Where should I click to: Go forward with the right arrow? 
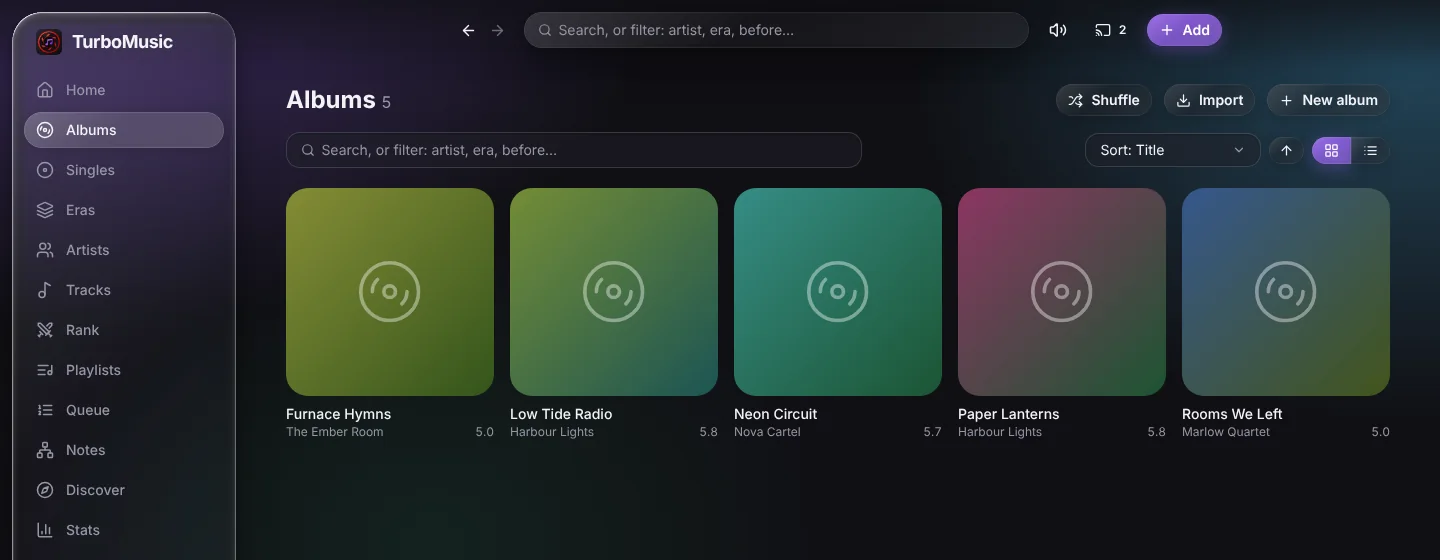(498, 30)
